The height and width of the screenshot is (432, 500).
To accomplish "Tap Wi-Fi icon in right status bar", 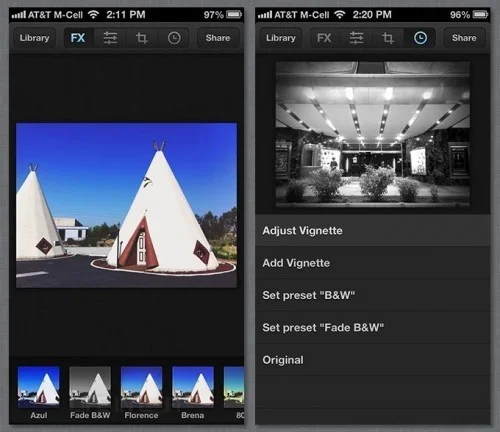I will (340, 14).
